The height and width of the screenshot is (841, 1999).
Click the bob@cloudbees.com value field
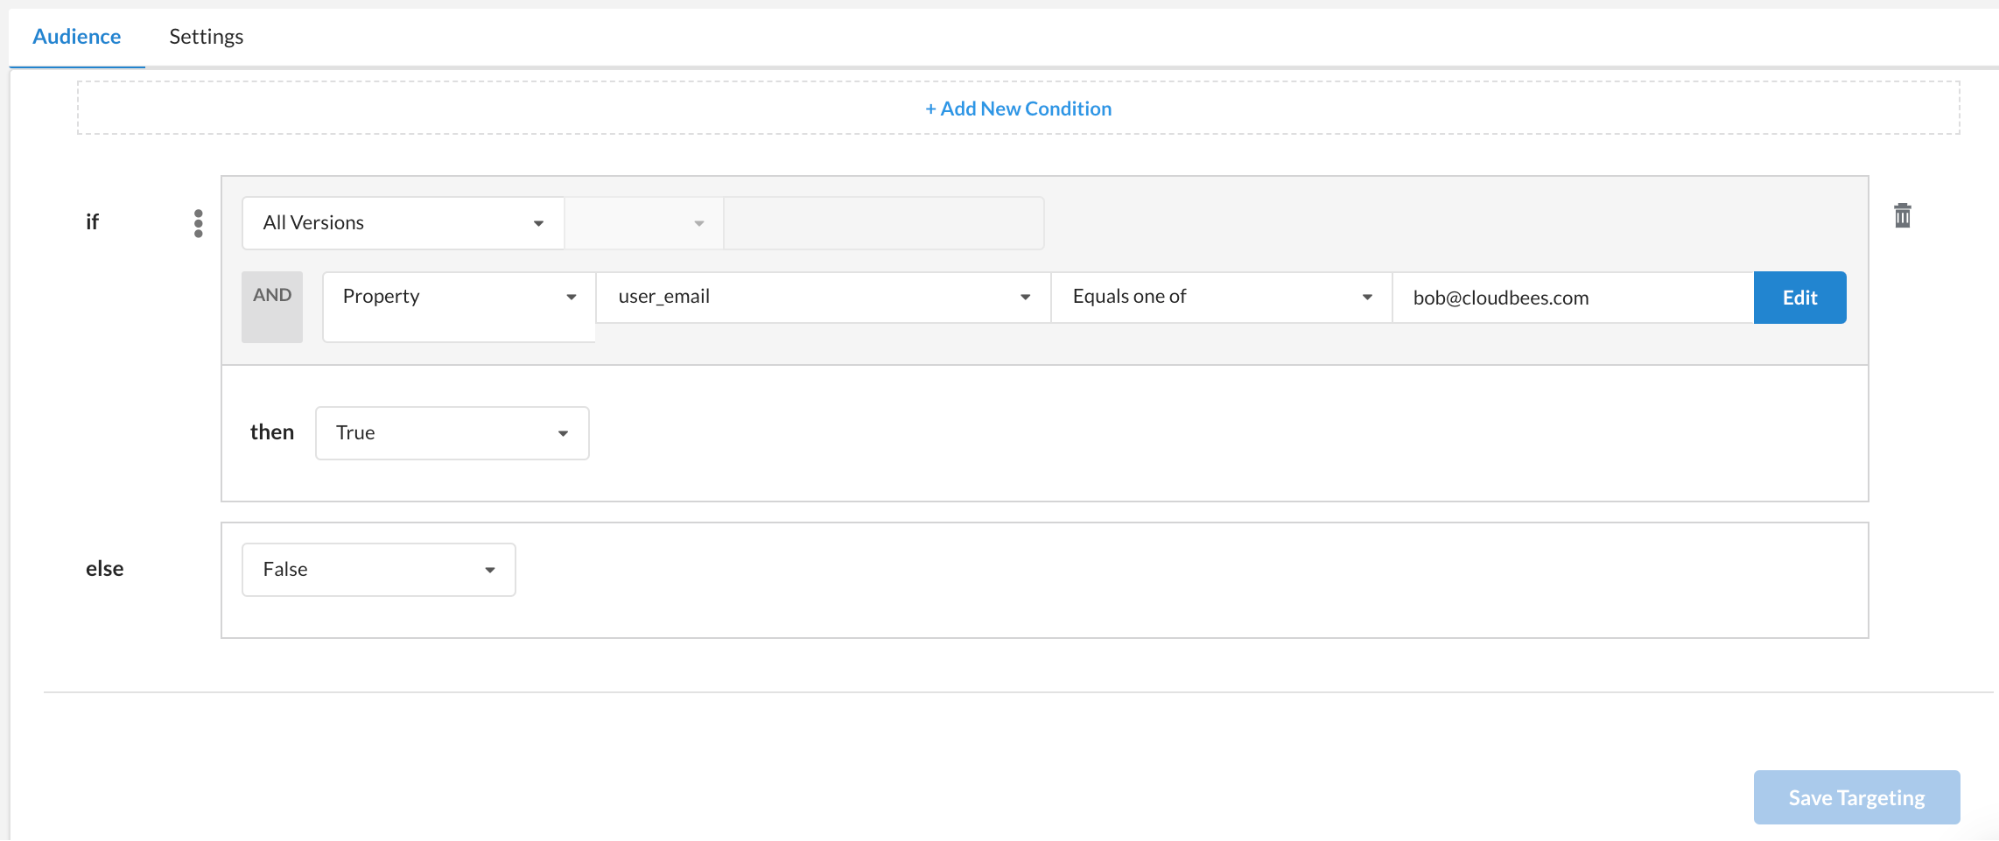pos(1573,297)
